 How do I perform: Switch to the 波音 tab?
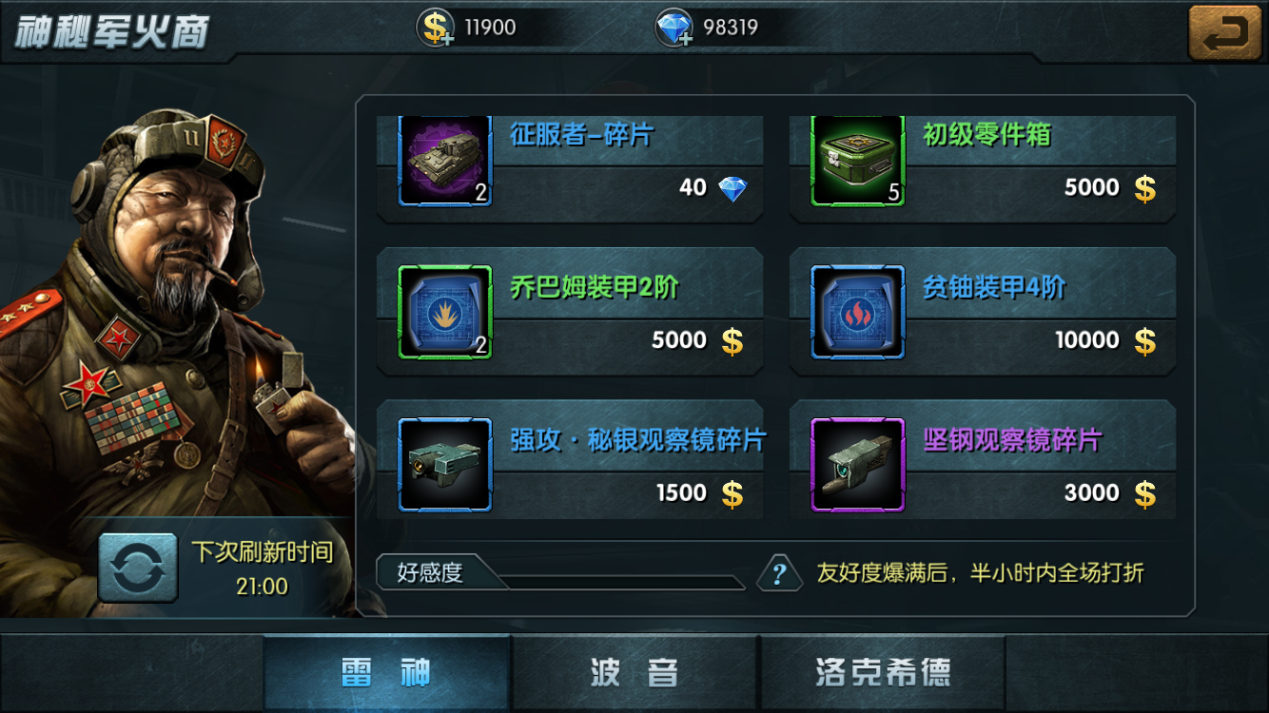[x=634, y=673]
